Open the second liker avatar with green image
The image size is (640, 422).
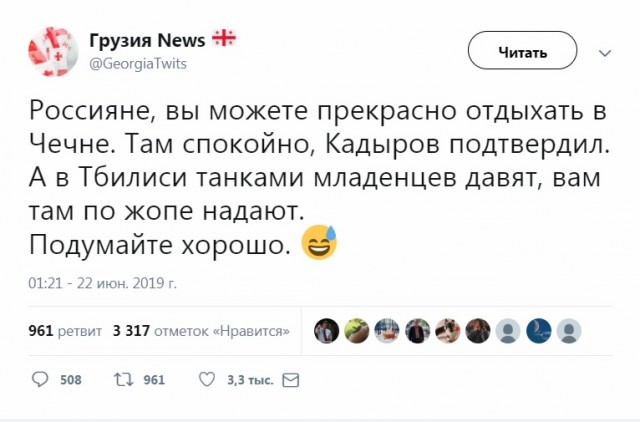[357, 331]
